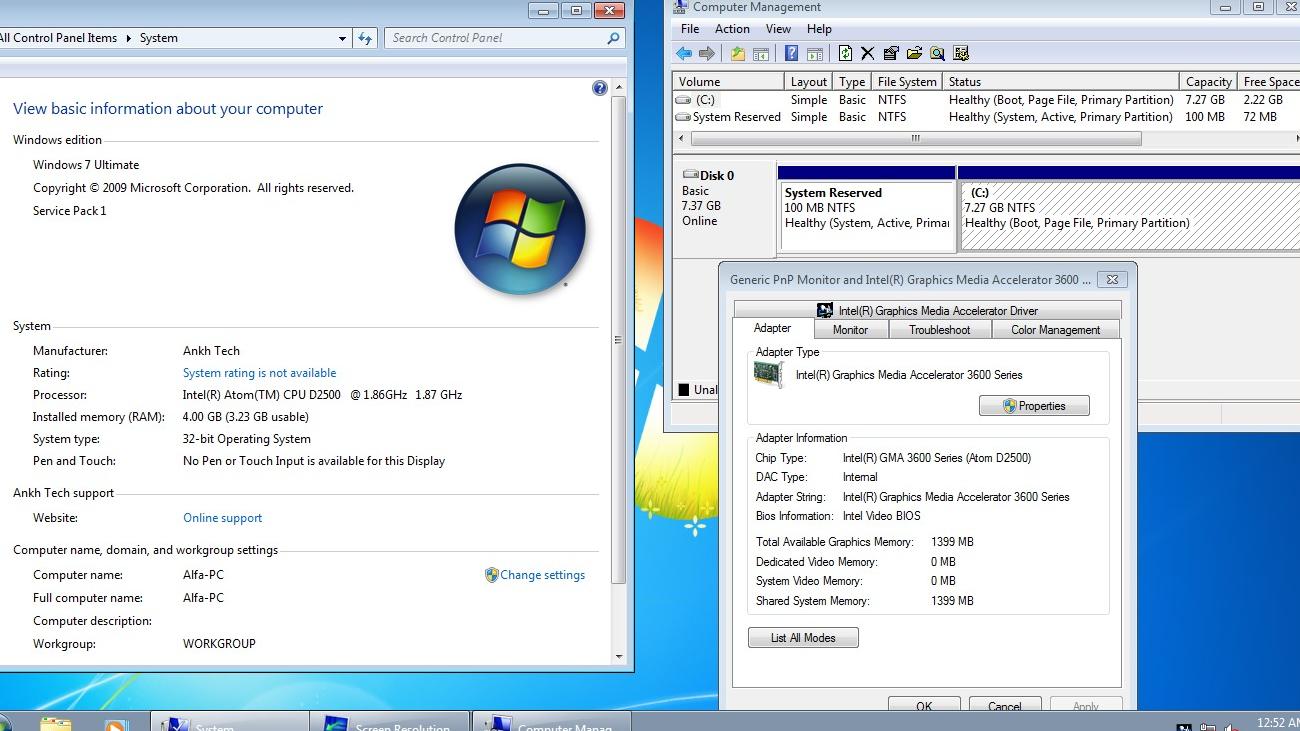Click the '72 MB' free space cell
The height and width of the screenshot is (731, 1300).
tap(1260, 117)
